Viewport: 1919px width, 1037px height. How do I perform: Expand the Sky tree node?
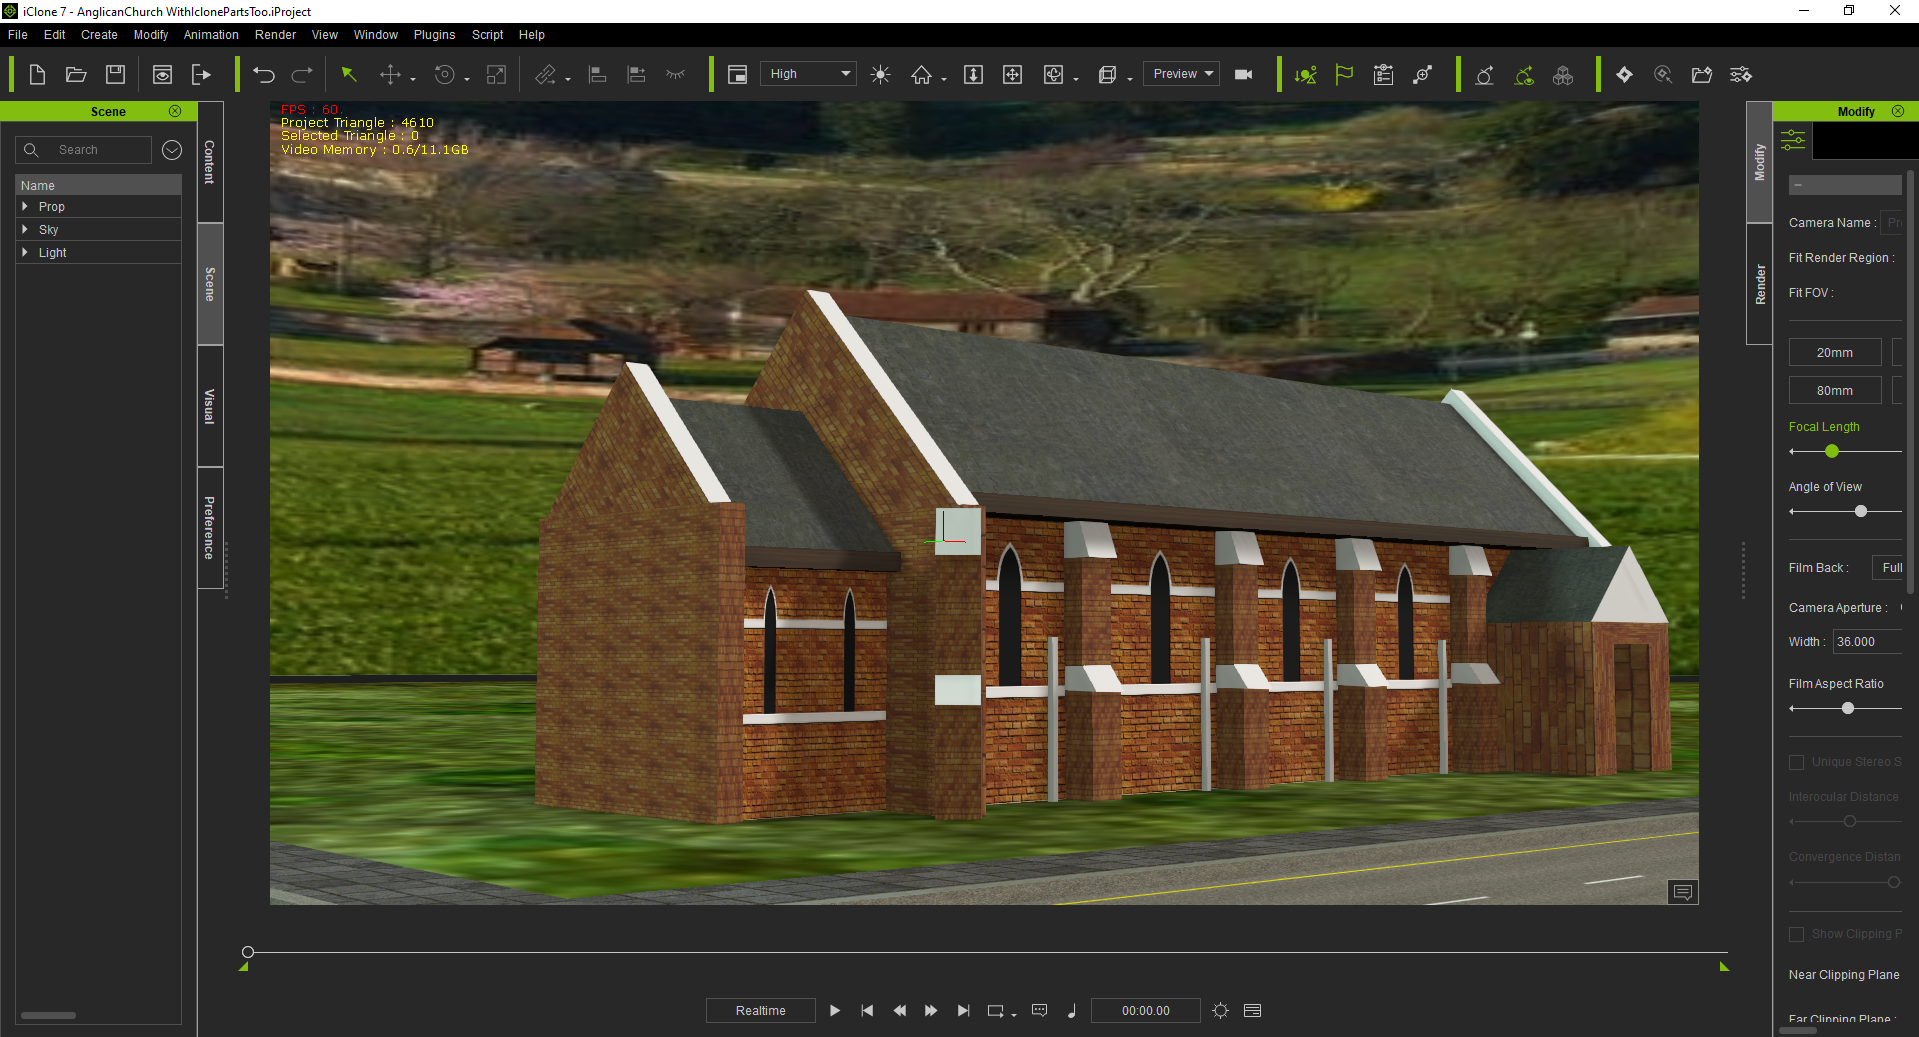click(x=25, y=229)
